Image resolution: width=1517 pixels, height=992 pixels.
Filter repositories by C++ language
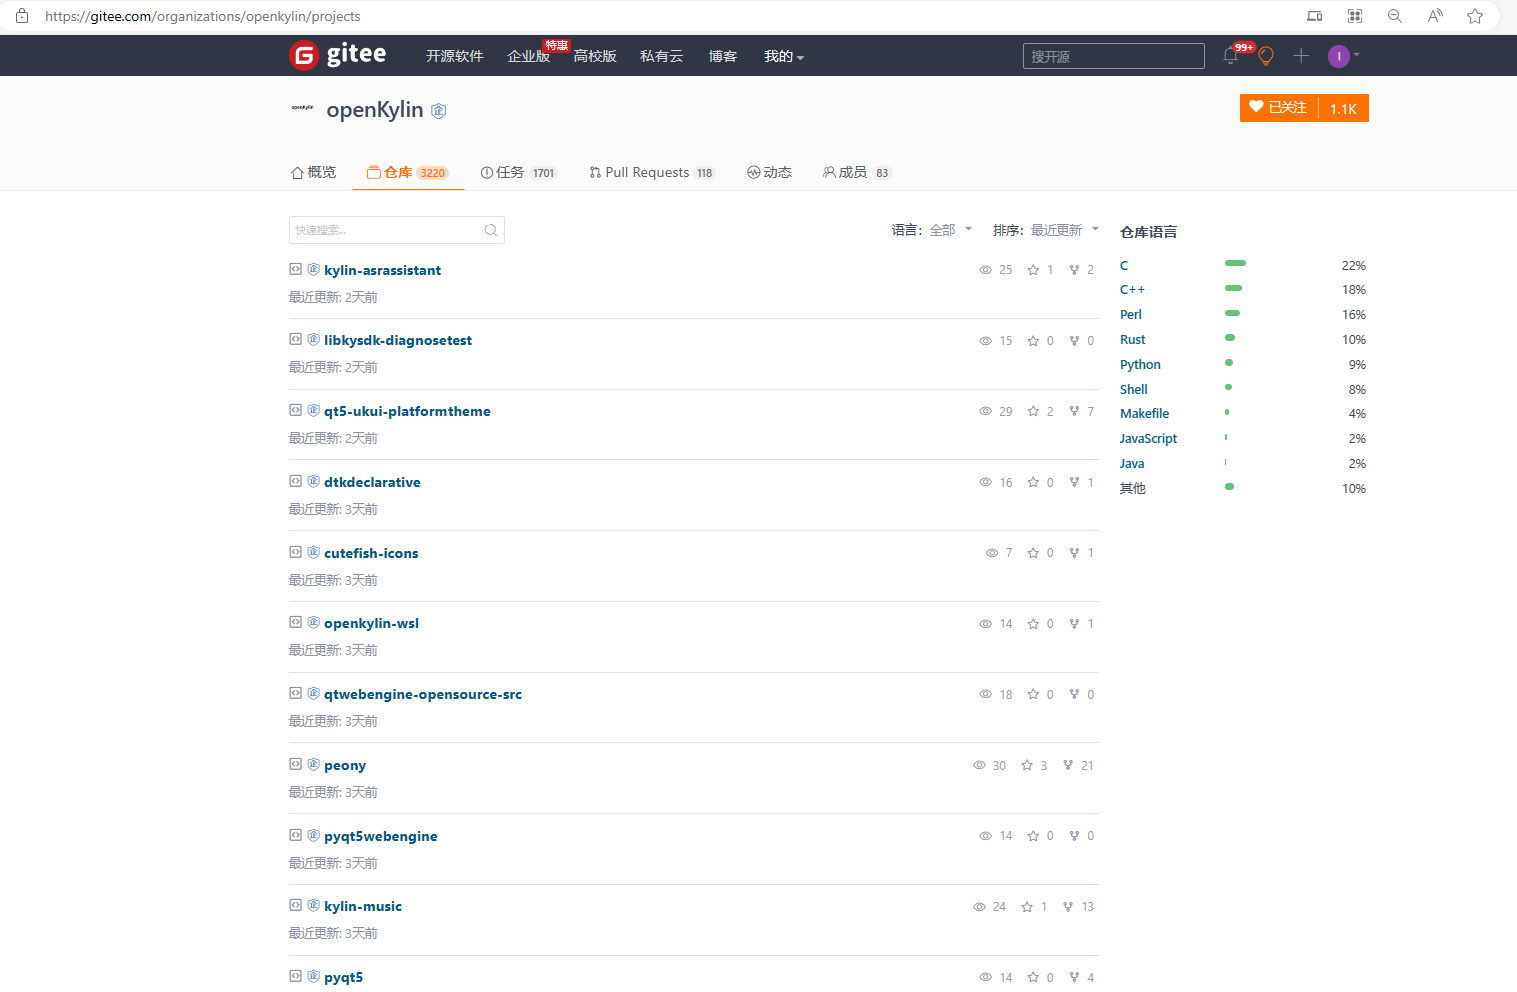click(x=1132, y=290)
